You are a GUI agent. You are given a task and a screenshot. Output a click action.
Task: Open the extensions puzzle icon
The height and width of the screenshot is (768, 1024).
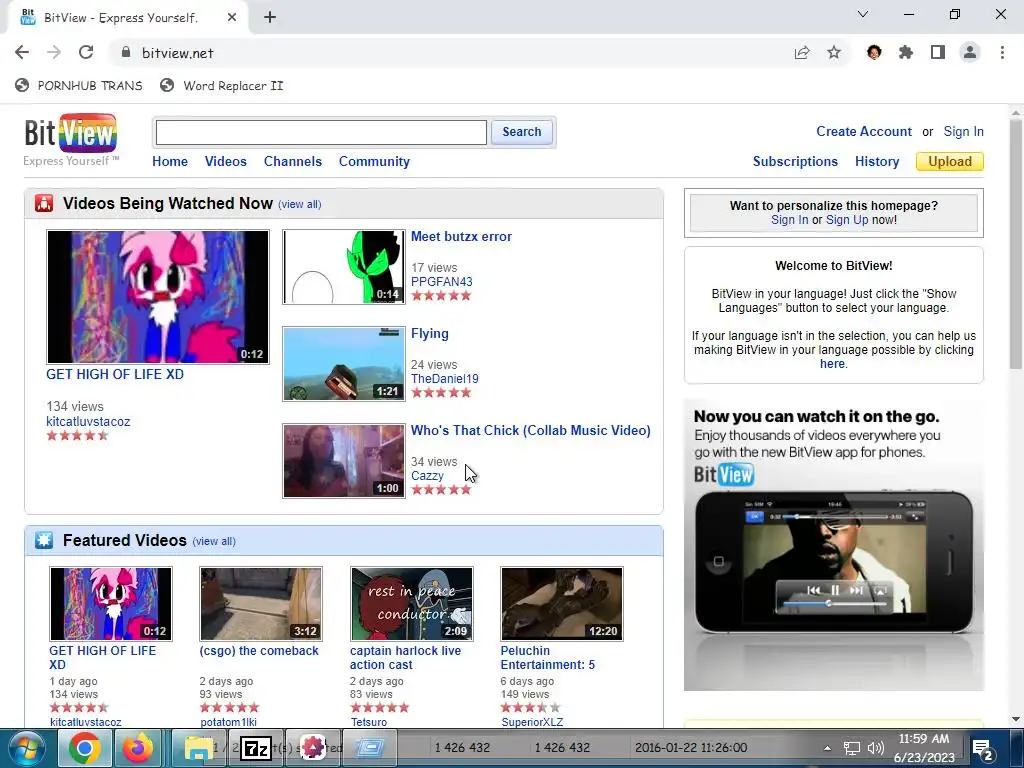906,52
